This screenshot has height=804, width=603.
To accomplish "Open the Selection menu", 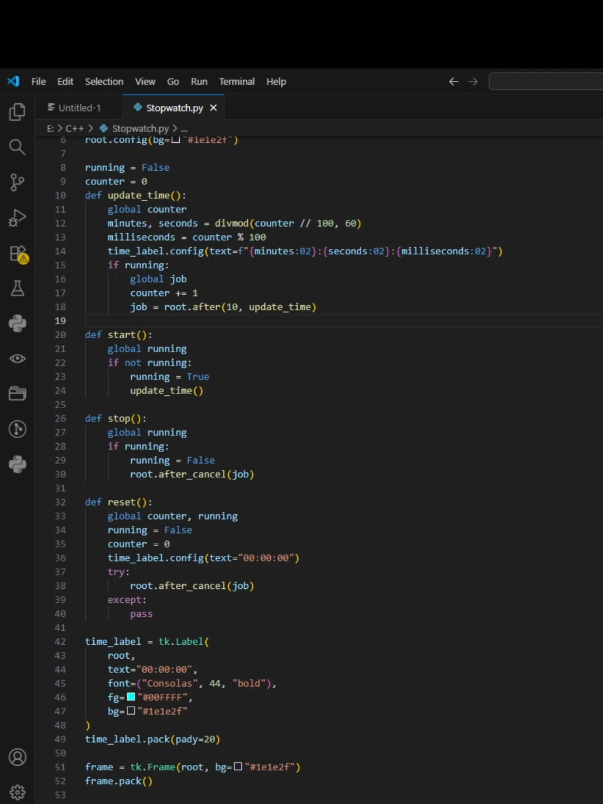I will click(104, 82).
